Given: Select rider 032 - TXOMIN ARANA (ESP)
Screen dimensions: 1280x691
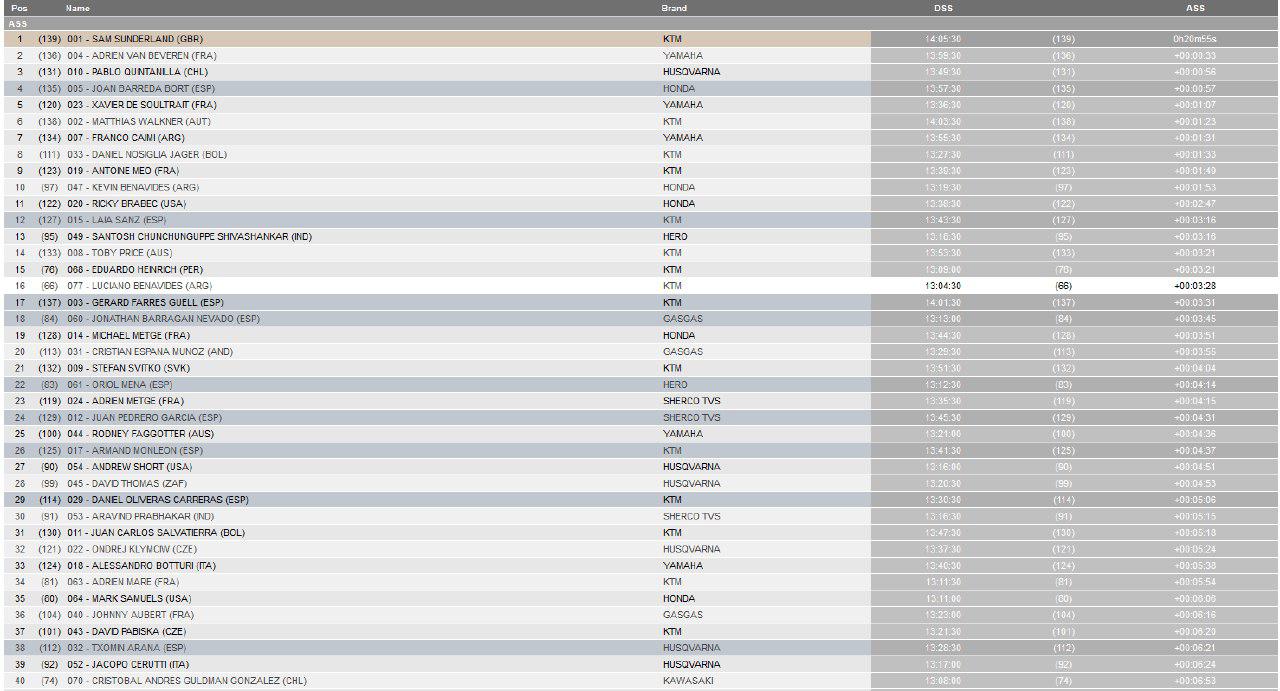Looking at the screenshot, I should tap(126, 647).
